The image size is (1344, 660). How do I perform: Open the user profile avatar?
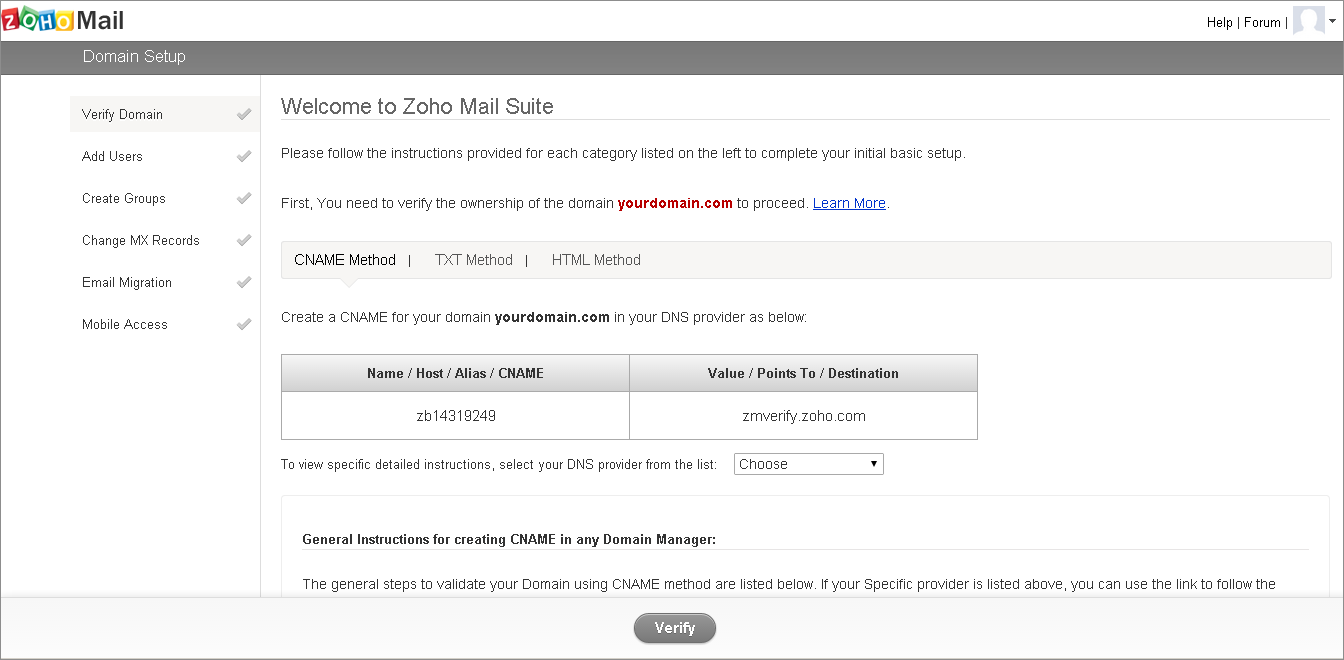1310,20
